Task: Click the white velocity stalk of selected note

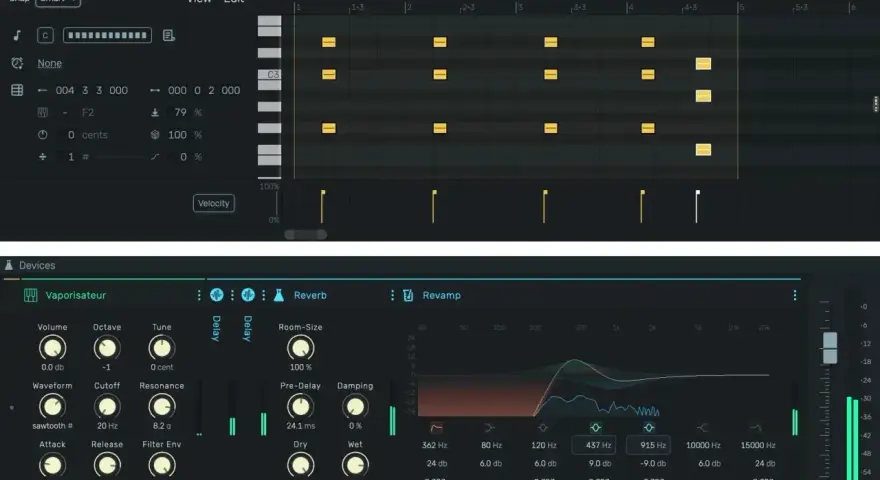Action: 697,207
